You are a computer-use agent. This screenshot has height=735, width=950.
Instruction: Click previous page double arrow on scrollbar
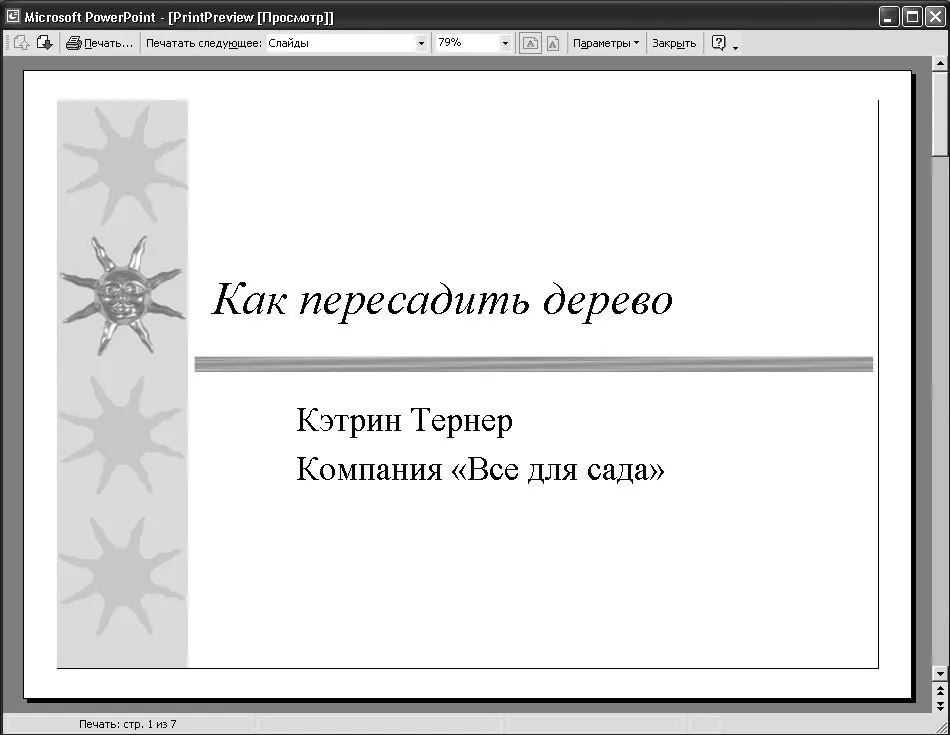click(940, 690)
